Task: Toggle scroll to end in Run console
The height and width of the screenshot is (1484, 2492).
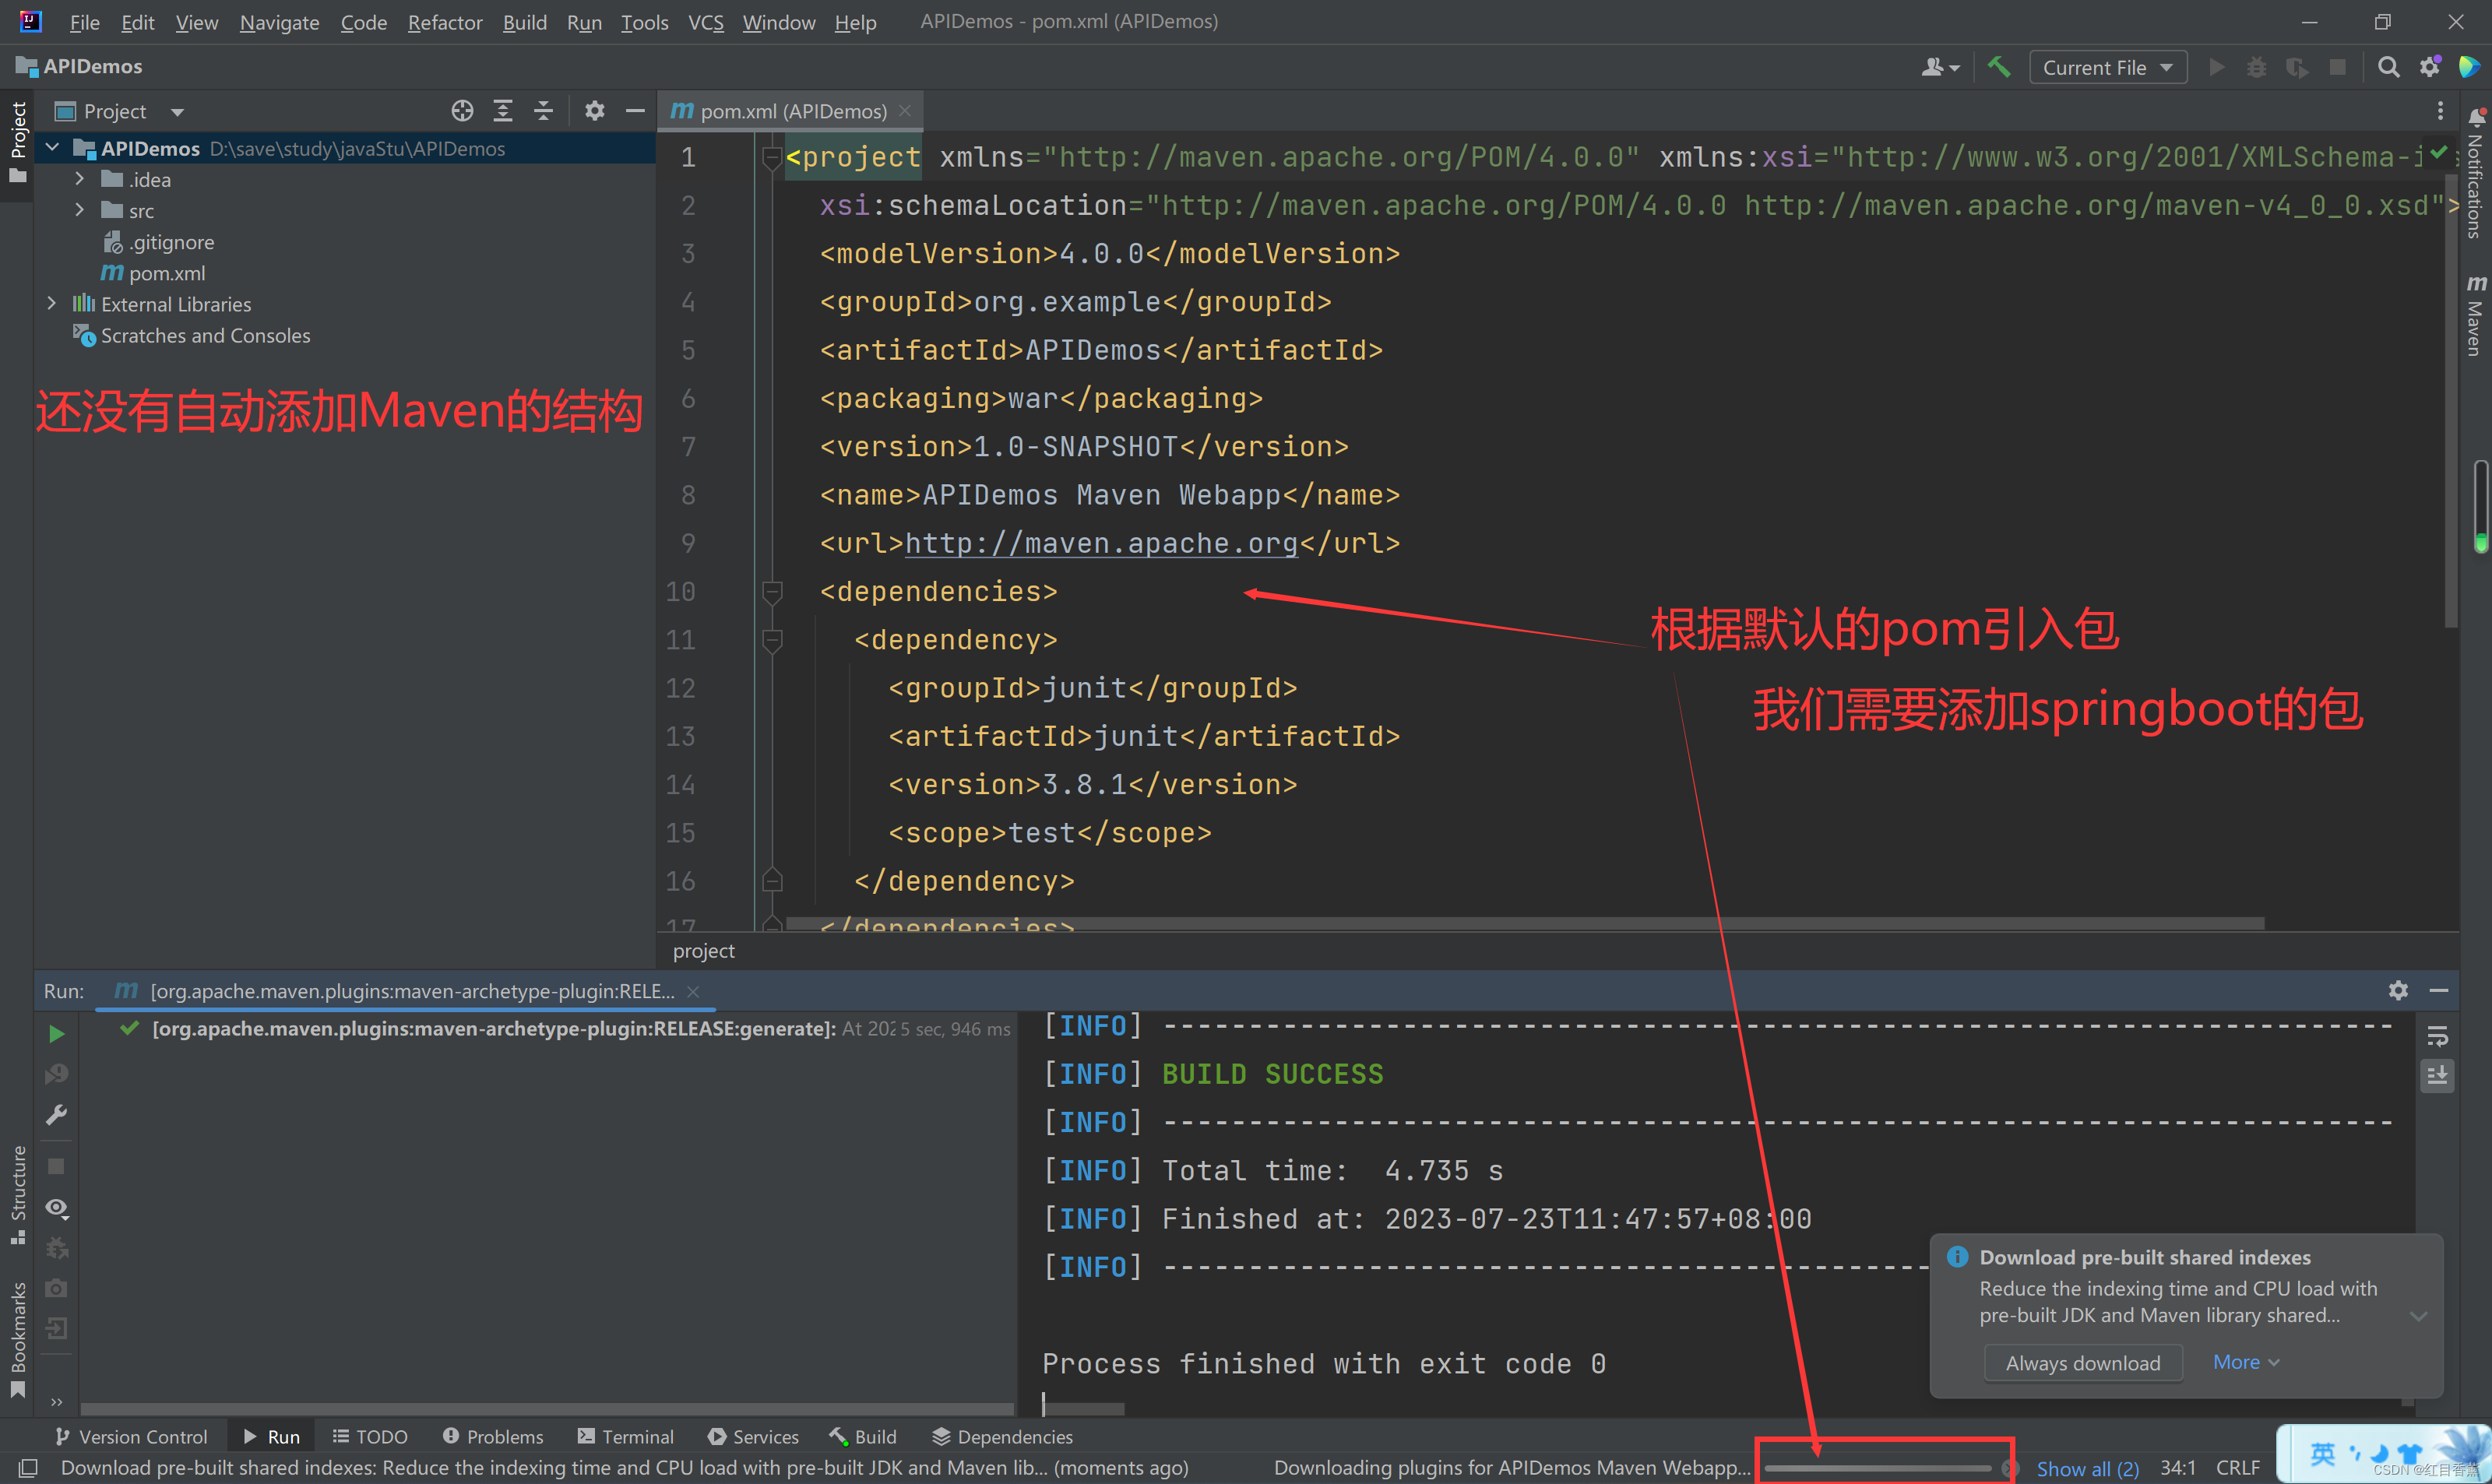Action: coord(2438,1076)
